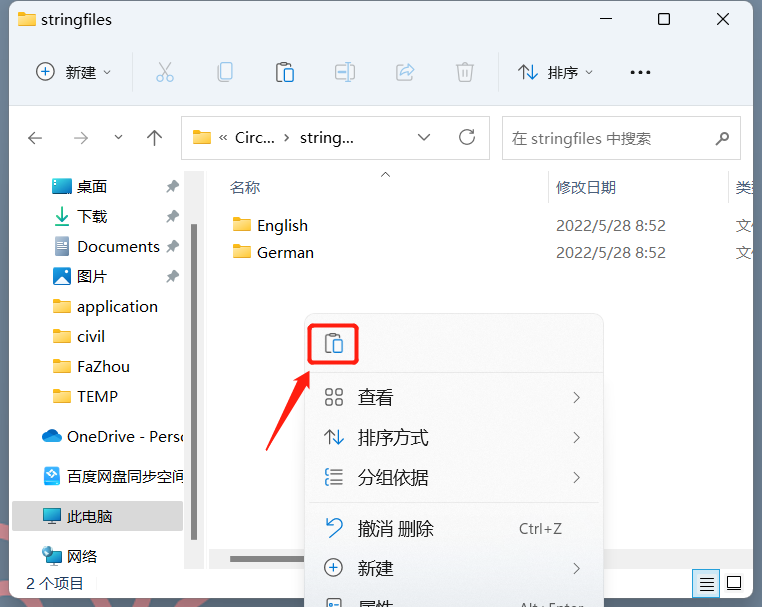762x607 pixels.
Task: Open 百度网盘同步空间 in sidebar
Action: tap(113, 476)
